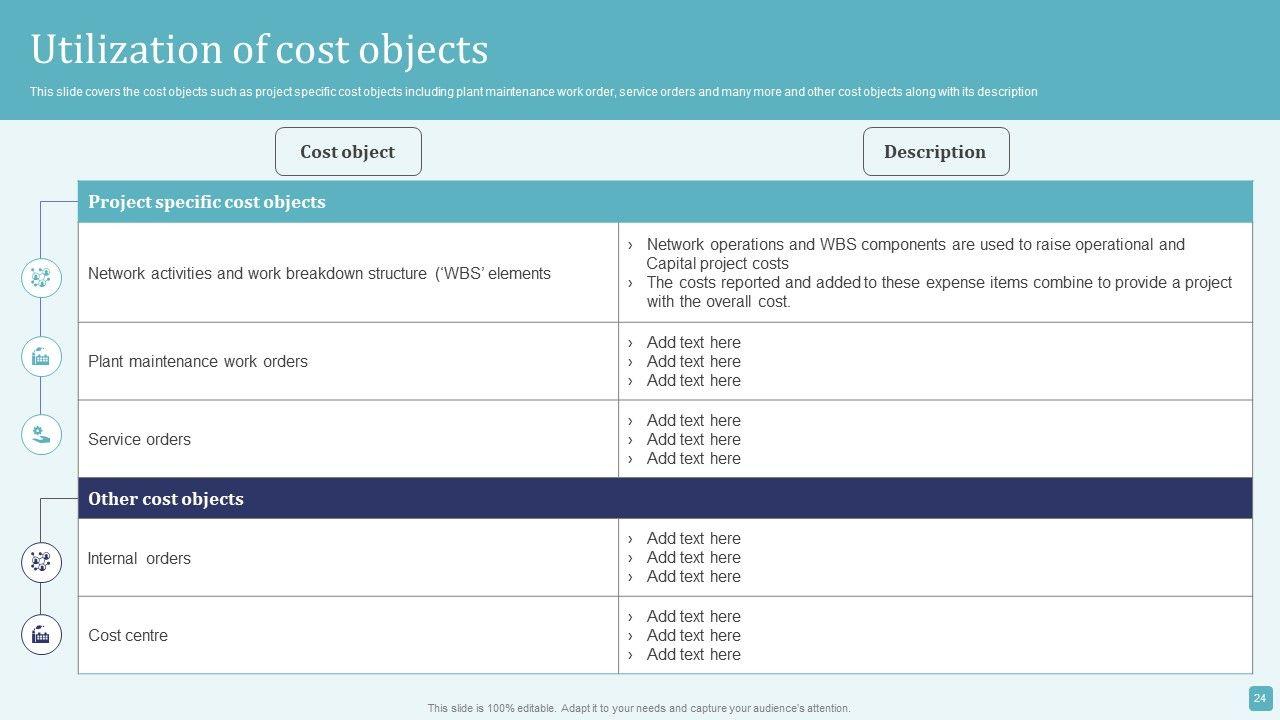Click the network activities people icon
This screenshot has height=720, width=1280.
point(41,278)
